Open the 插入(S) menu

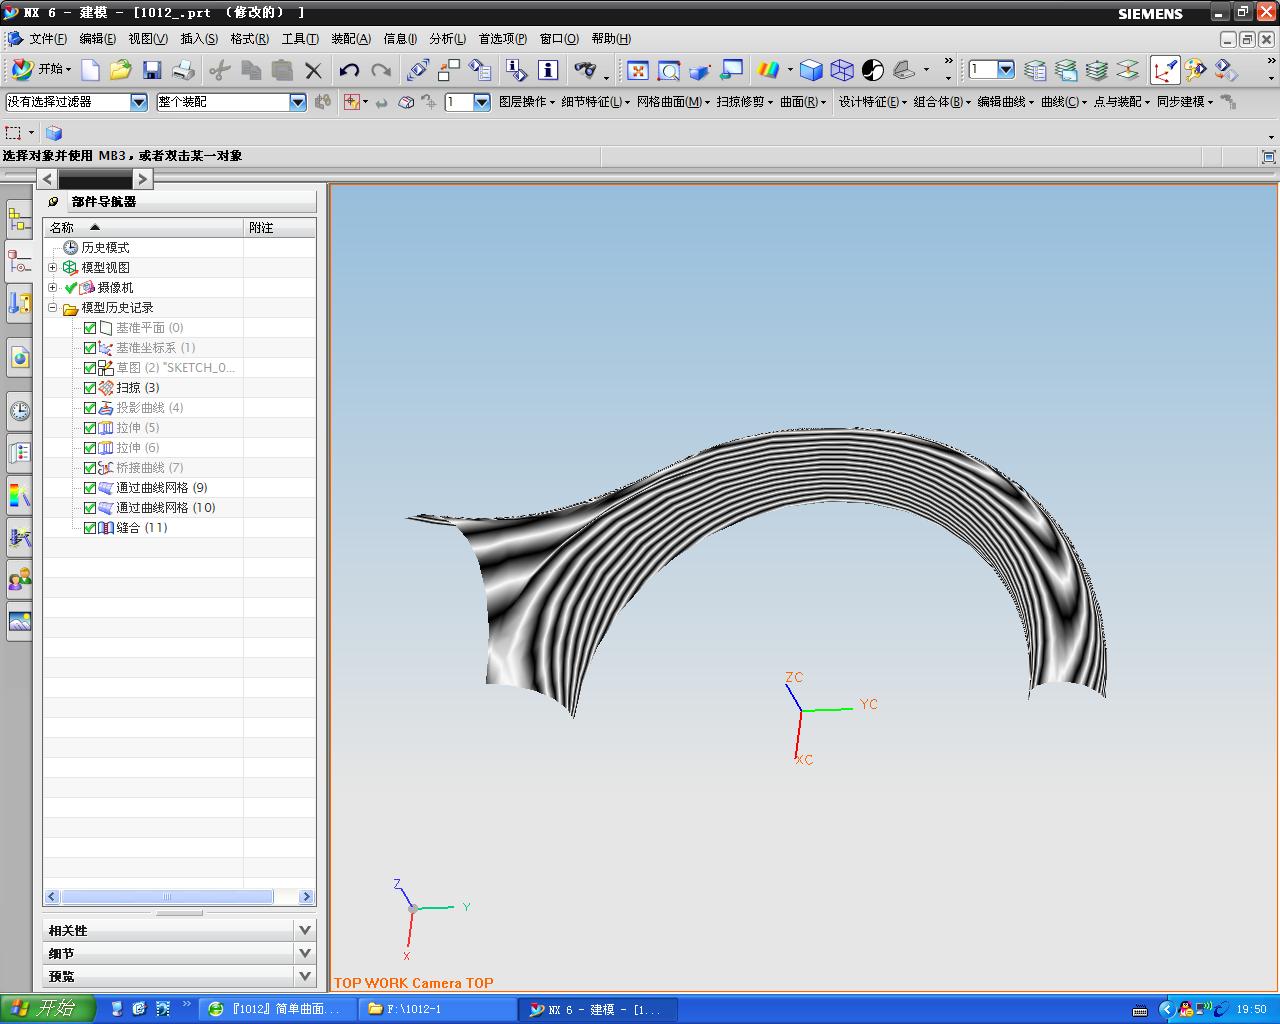click(x=198, y=39)
